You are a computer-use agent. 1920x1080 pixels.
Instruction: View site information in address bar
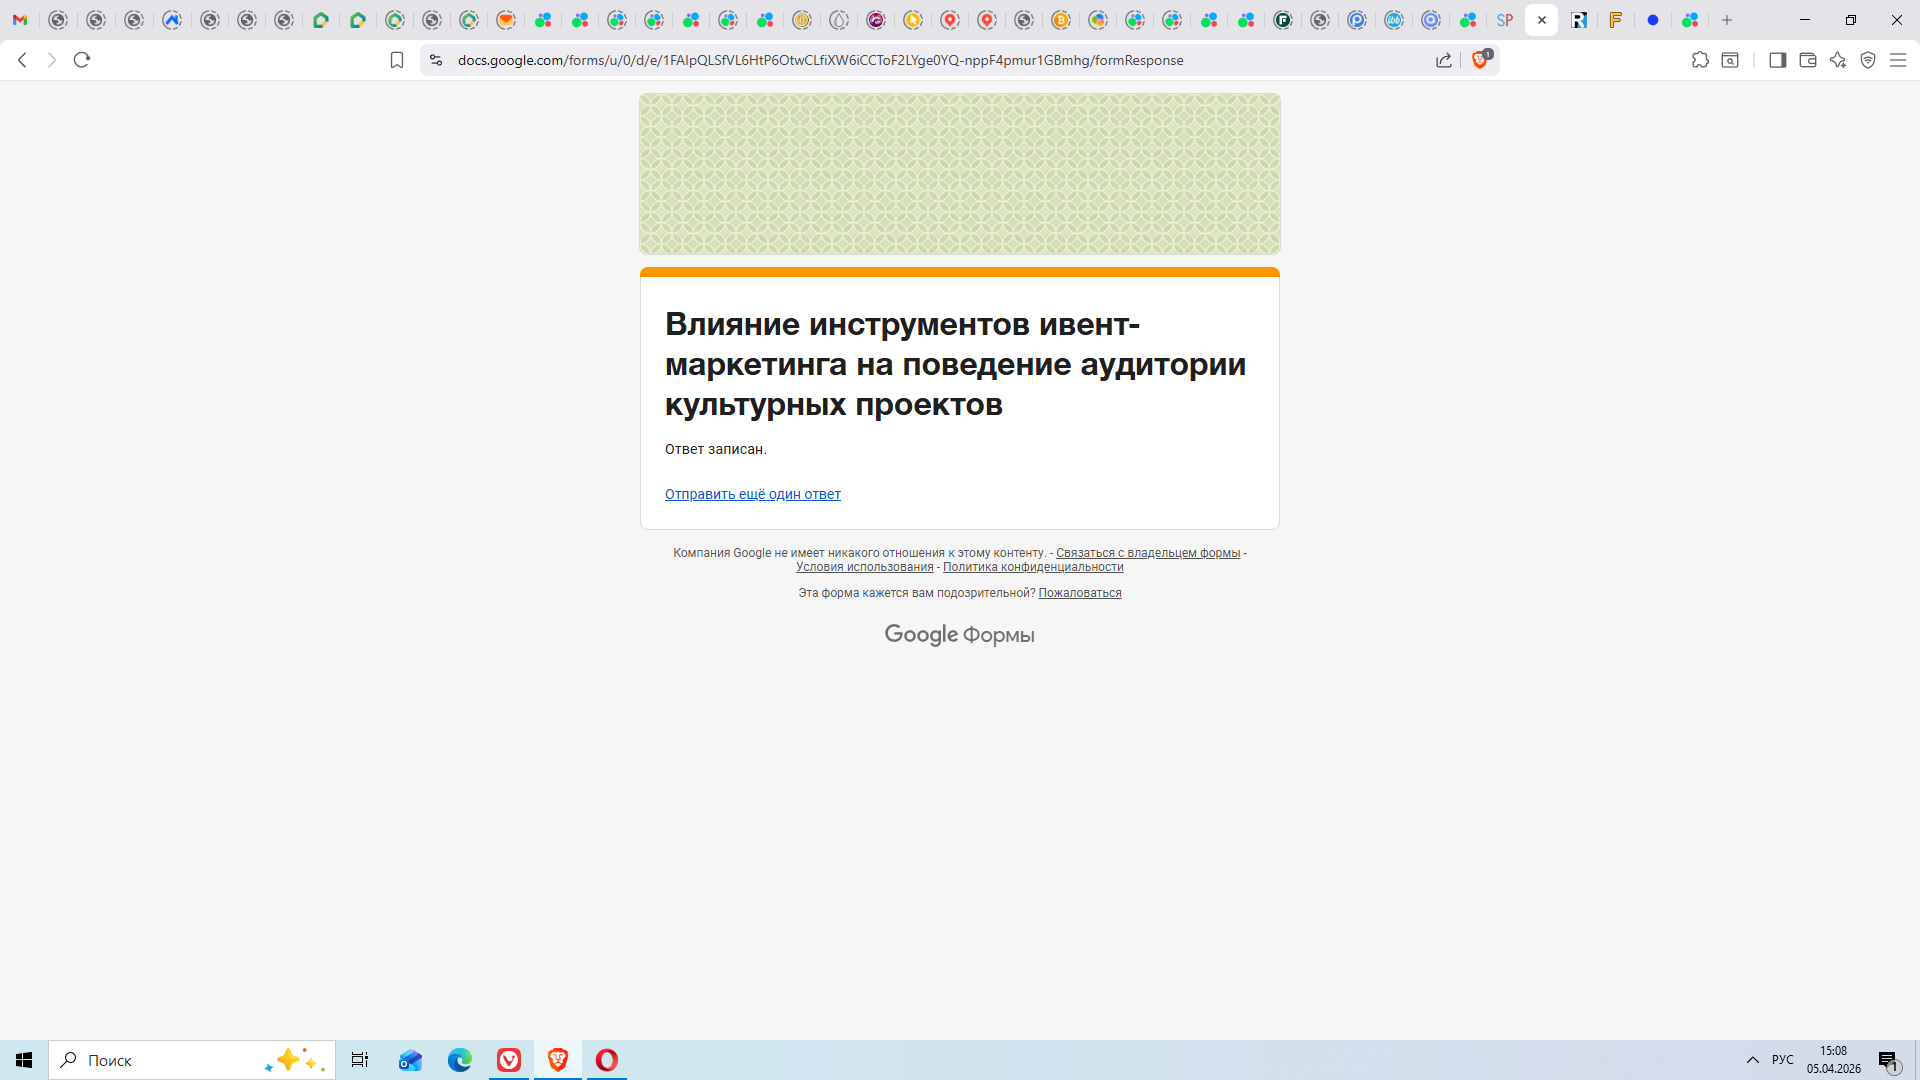[x=435, y=60]
